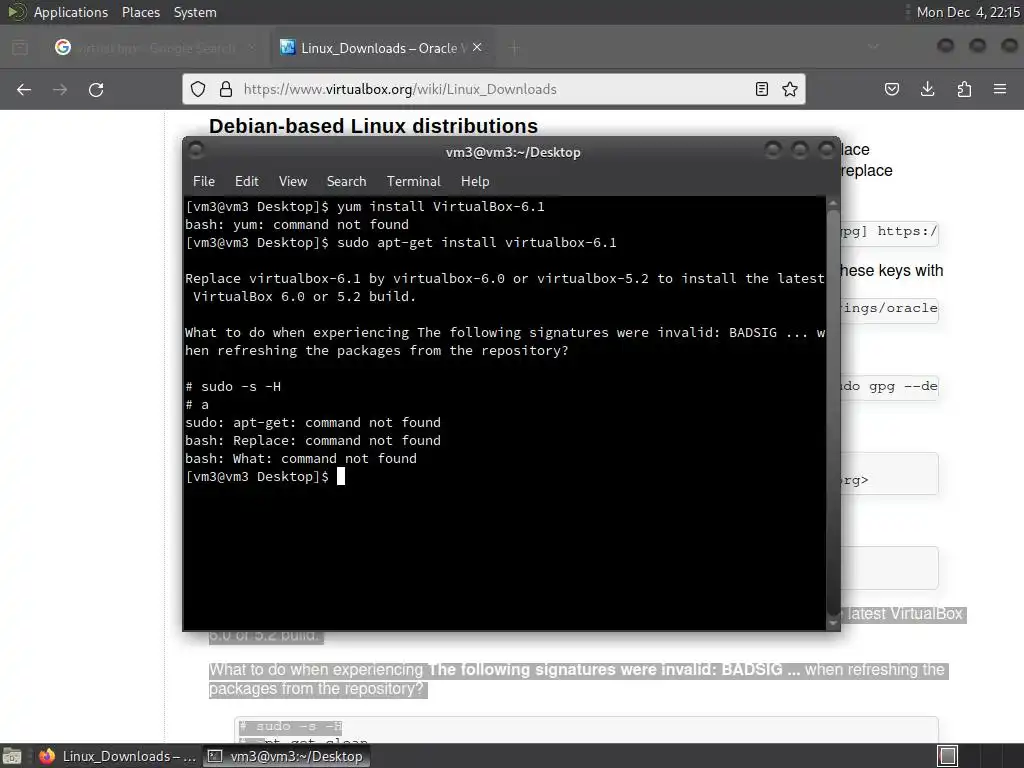Click the show desktop icon in bottom panel
Image resolution: width=1024 pixels, height=768 pixels.
[x=12, y=756]
